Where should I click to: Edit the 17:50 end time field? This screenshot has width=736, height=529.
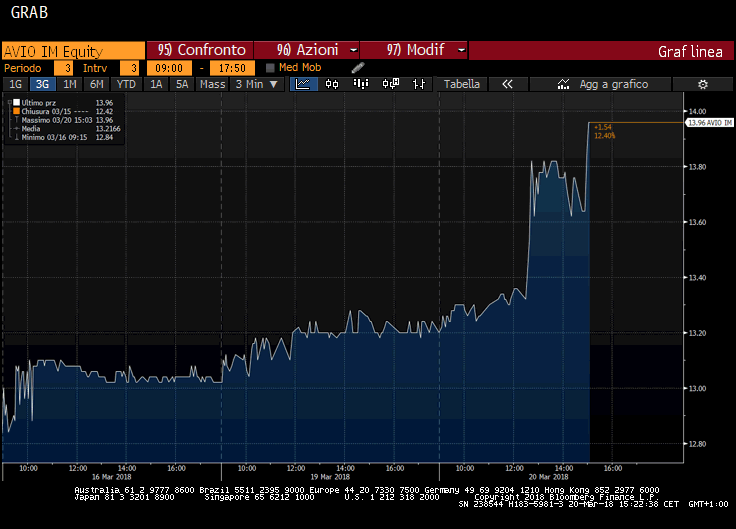(232, 68)
